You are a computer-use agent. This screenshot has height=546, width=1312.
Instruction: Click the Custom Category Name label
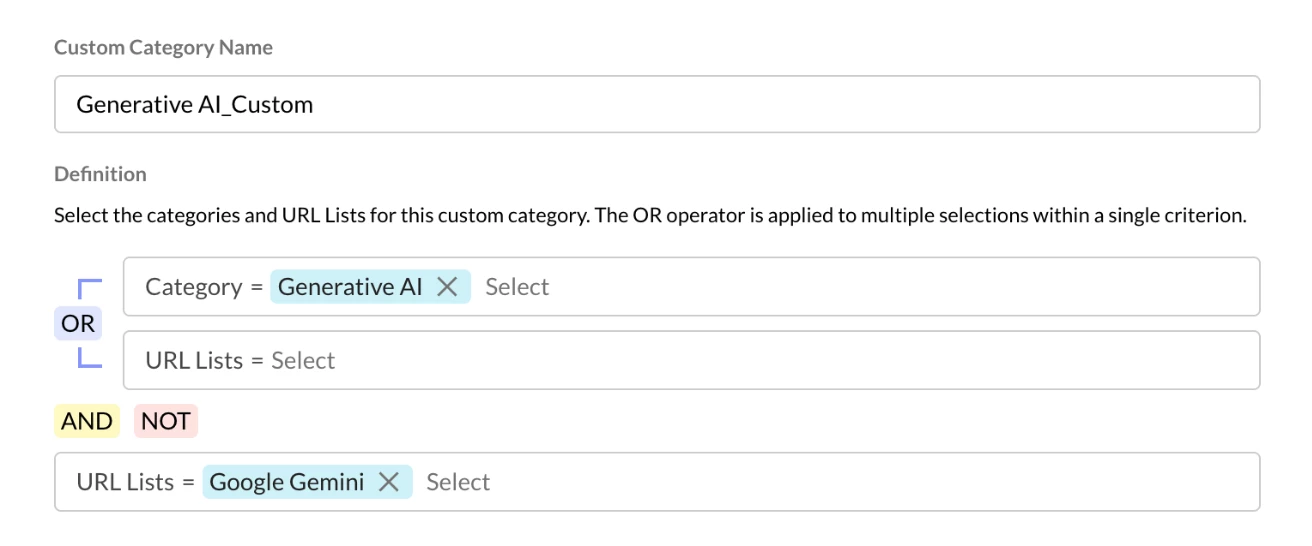coord(163,47)
